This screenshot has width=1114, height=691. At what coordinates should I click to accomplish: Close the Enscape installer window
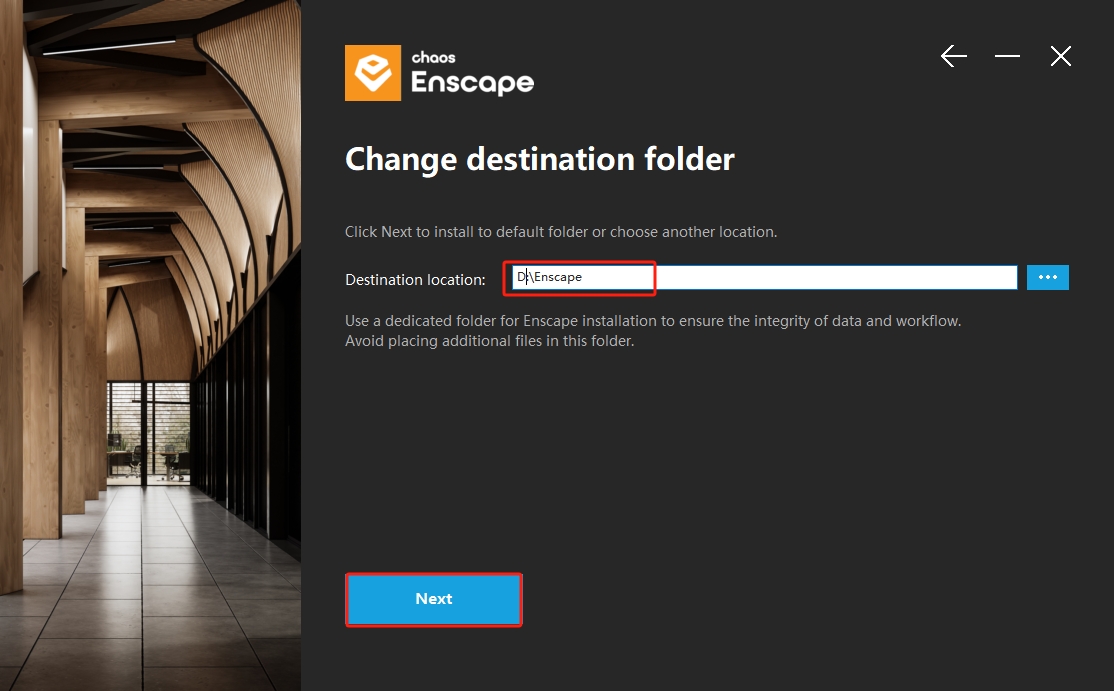pyautogui.click(x=1061, y=57)
